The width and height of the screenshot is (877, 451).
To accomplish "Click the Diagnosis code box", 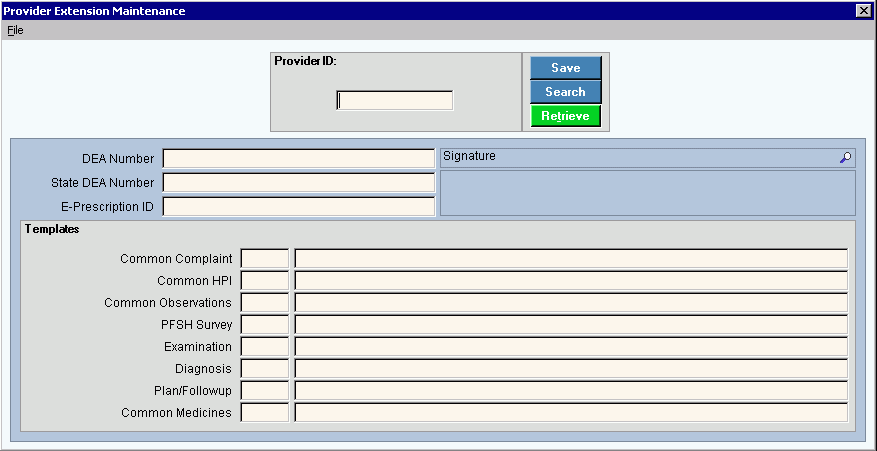I will point(264,369).
